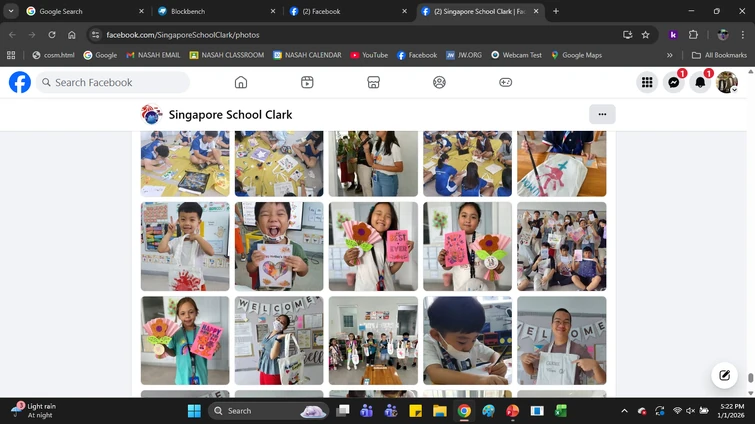Open the Google Maps bookmark
This screenshot has width=755, height=424.
click(x=576, y=55)
